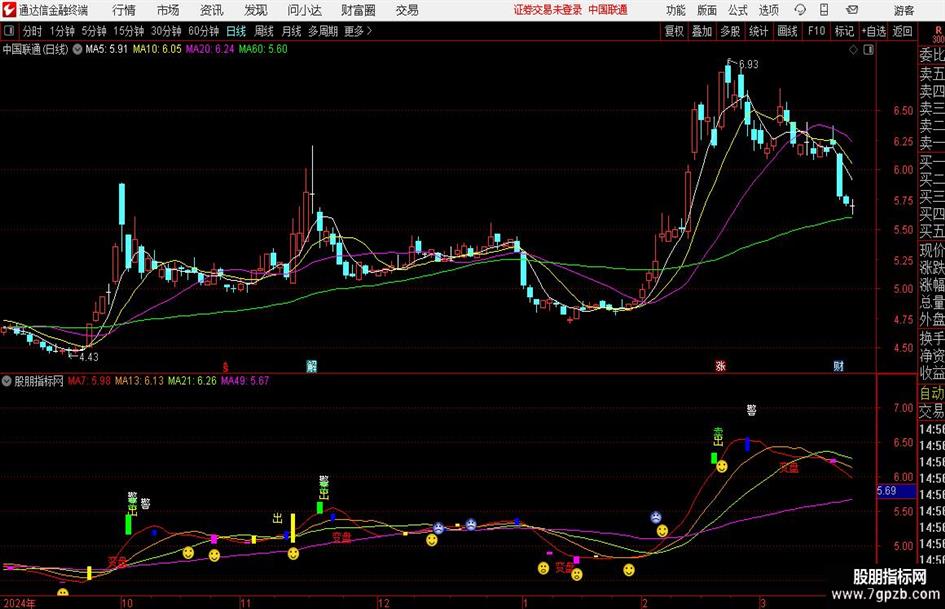Click the 标记 mark toolbar button
The height and width of the screenshot is (609, 945).
click(844, 31)
